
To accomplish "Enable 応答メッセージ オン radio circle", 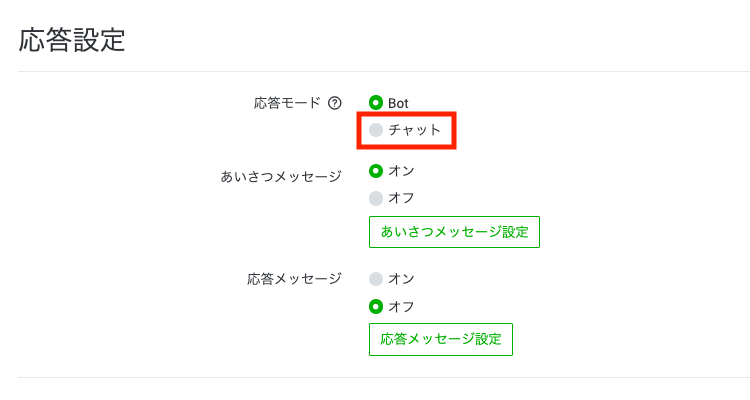I will click(376, 279).
